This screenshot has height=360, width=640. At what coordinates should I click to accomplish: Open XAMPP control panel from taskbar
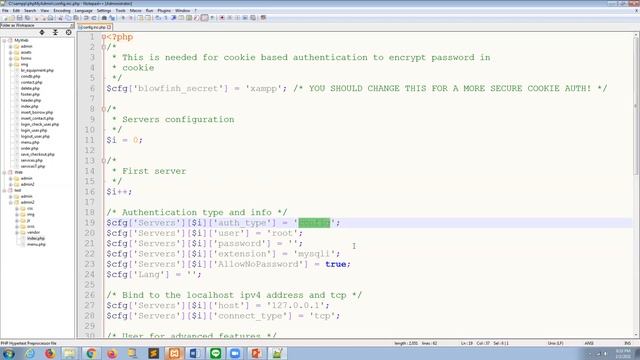click(x=174, y=353)
